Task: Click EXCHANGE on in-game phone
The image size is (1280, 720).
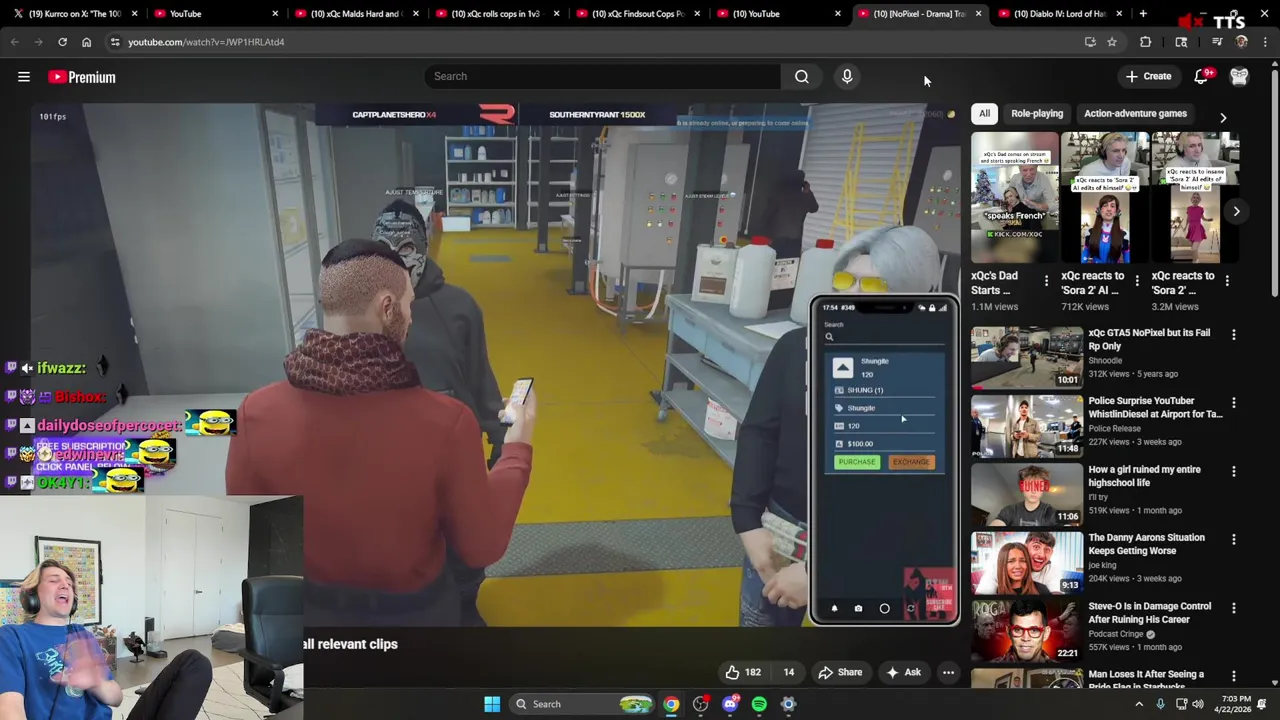Action: 911,462
